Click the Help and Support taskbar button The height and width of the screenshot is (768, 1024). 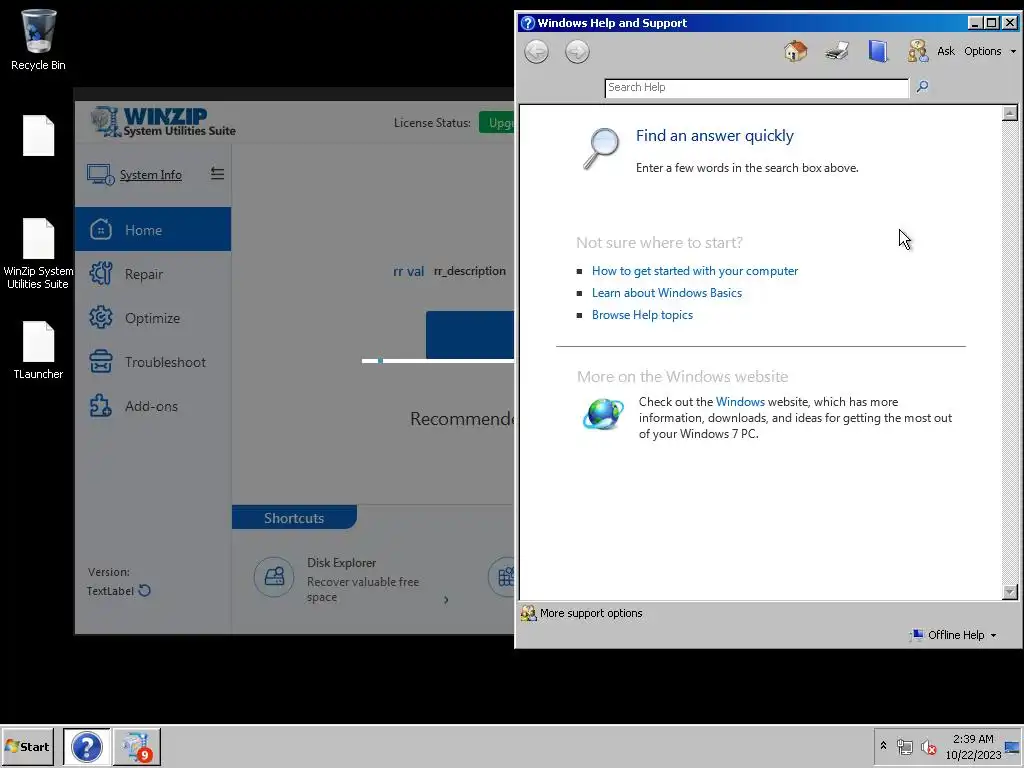tap(86, 746)
